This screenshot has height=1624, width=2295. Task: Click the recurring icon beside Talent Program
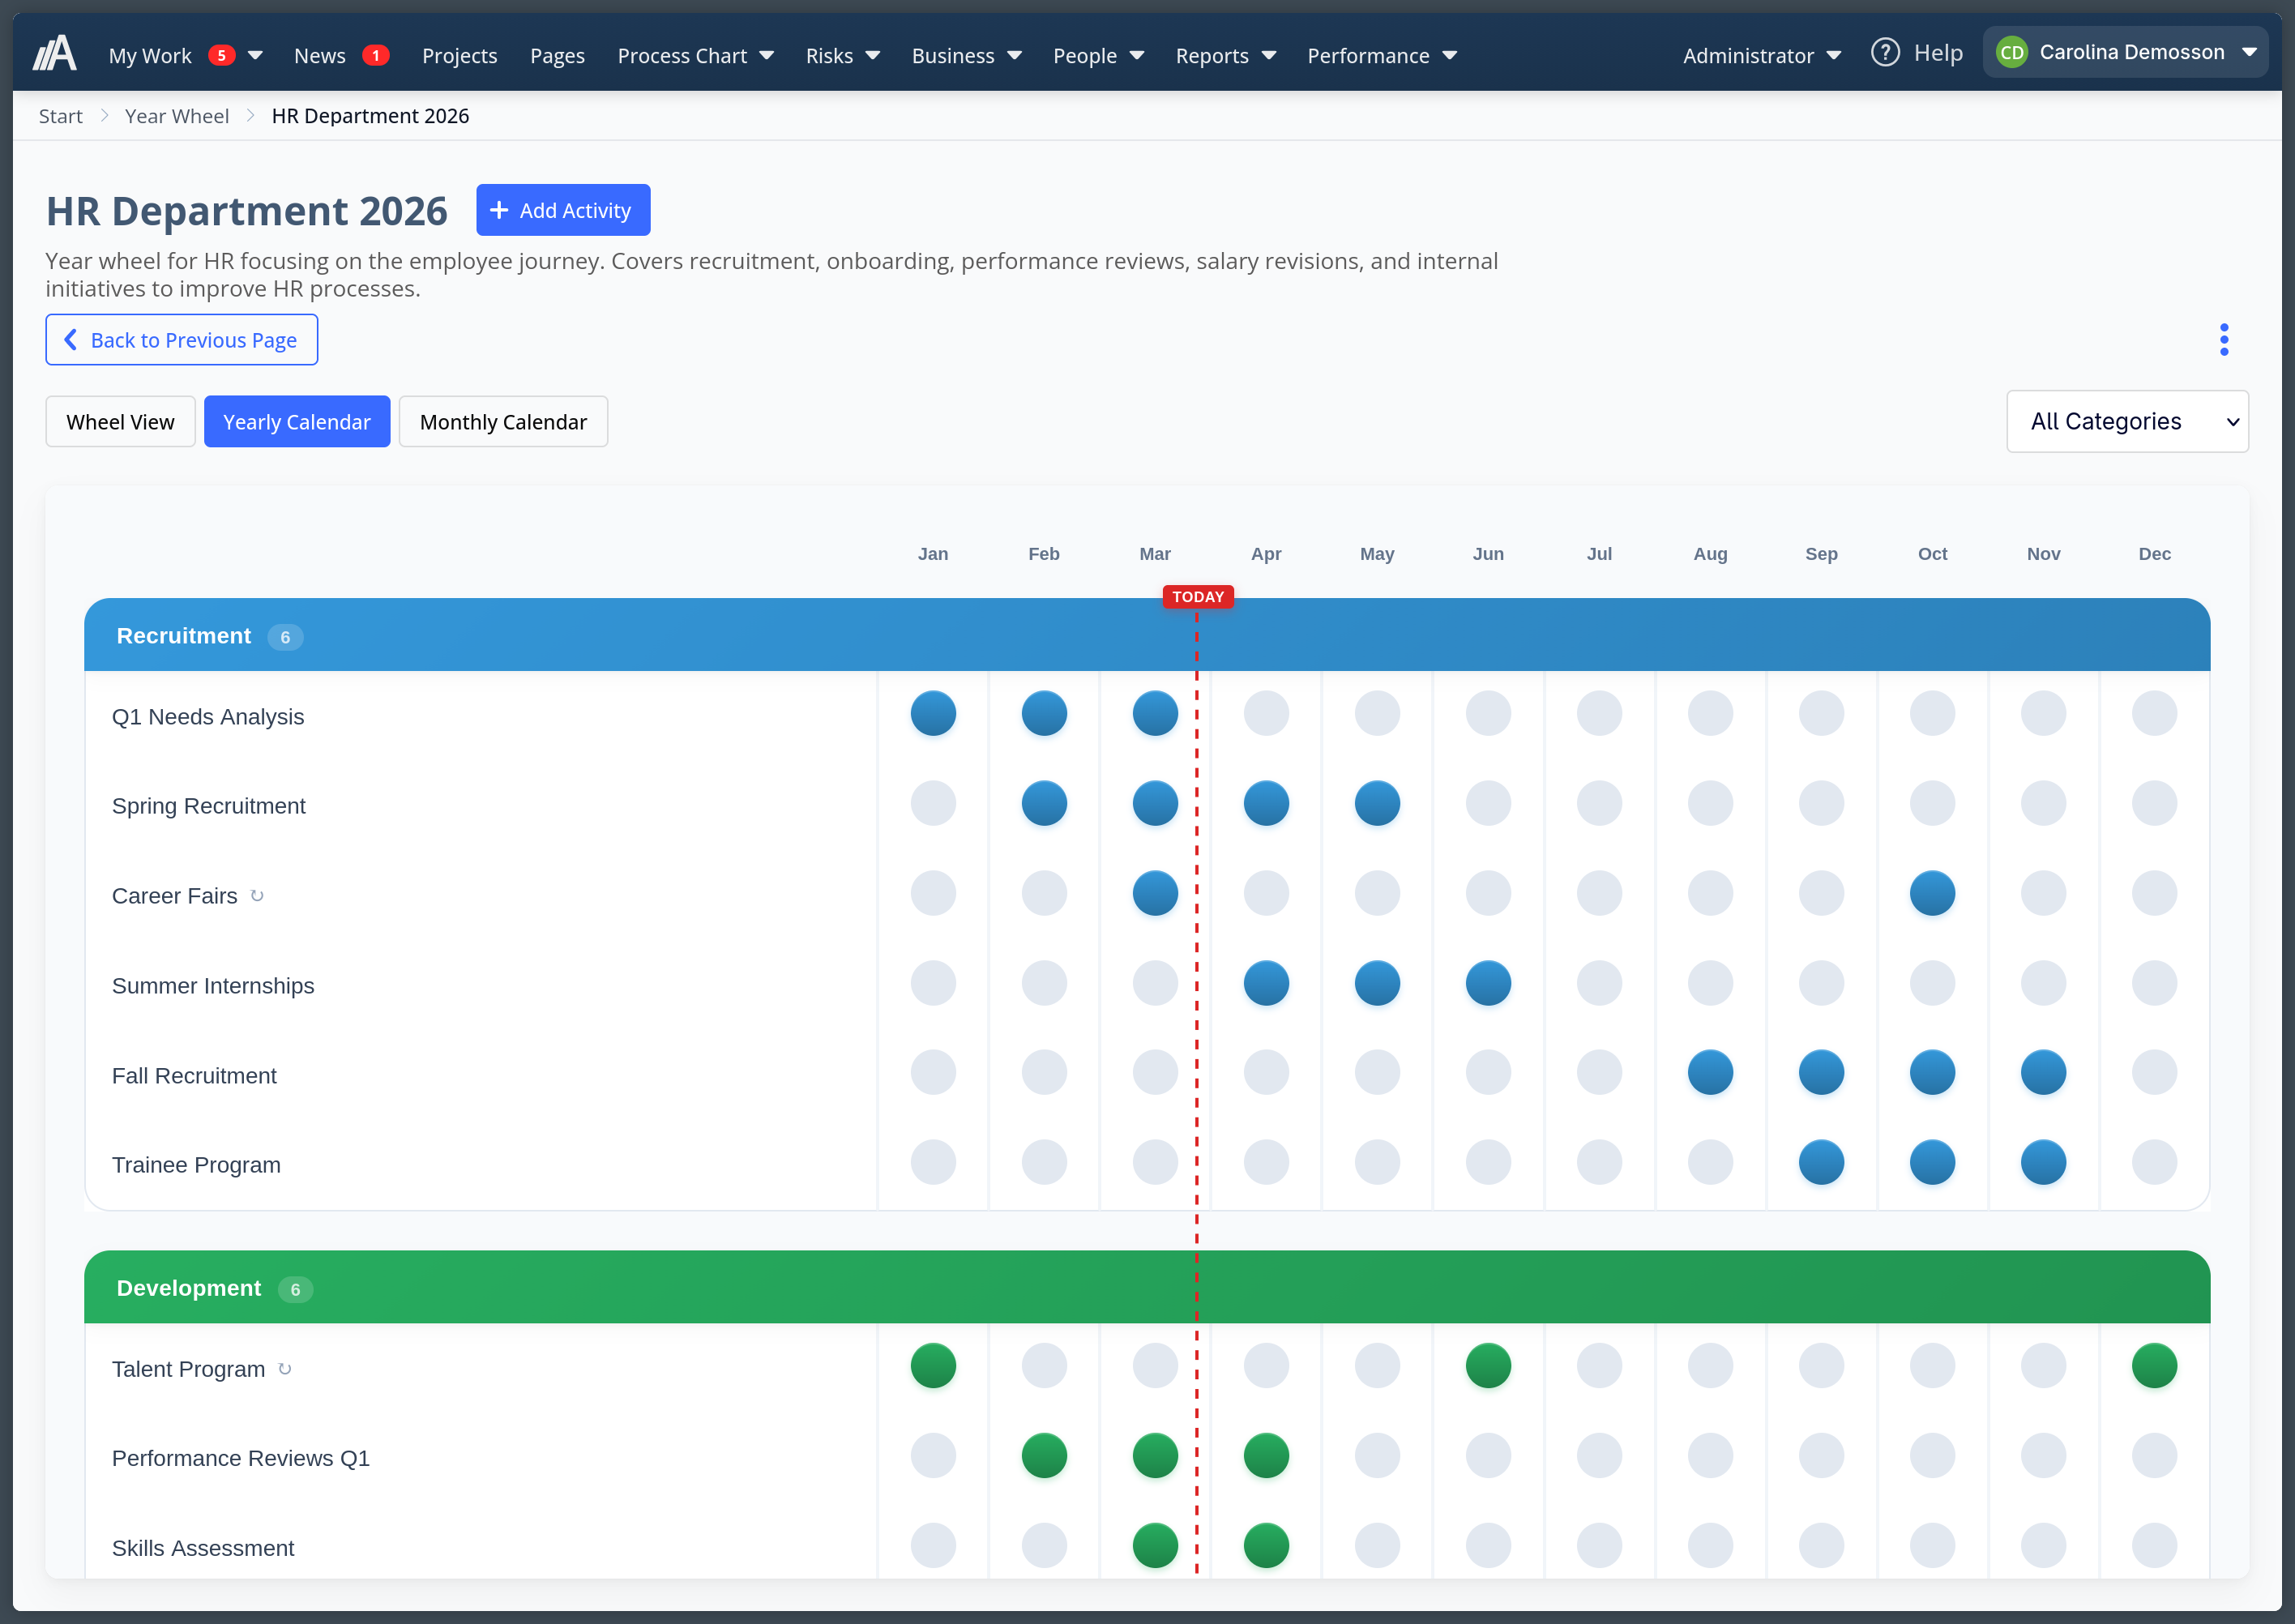click(x=284, y=1370)
